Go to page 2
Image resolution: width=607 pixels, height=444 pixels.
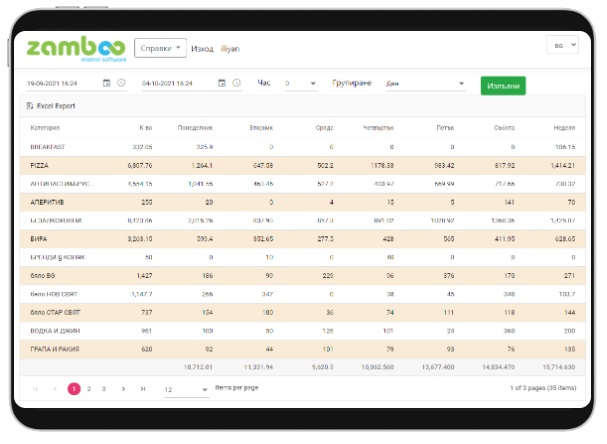click(89, 389)
